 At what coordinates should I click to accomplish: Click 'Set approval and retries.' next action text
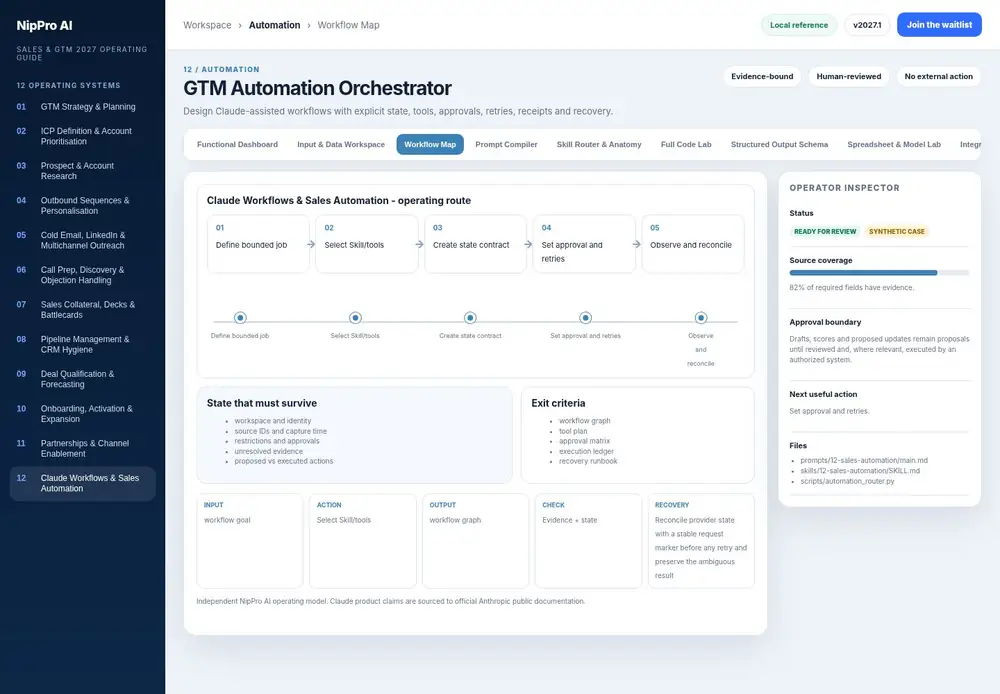pos(829,411)
